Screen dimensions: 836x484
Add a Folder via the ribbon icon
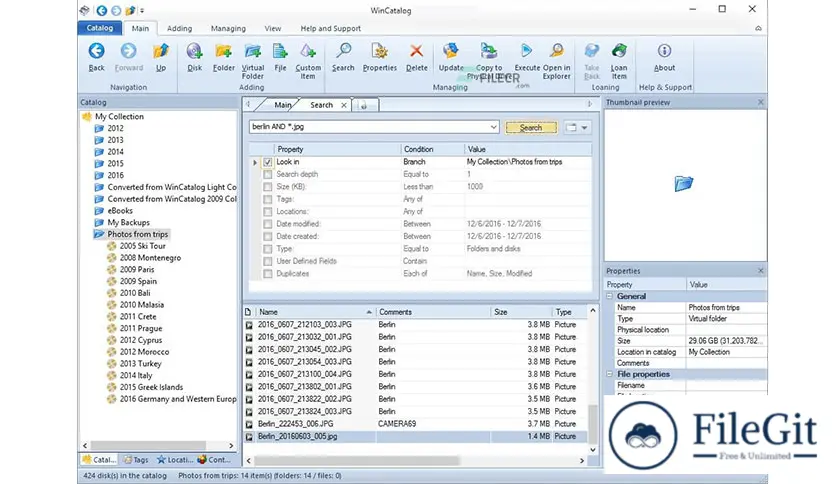pos(223,51)
